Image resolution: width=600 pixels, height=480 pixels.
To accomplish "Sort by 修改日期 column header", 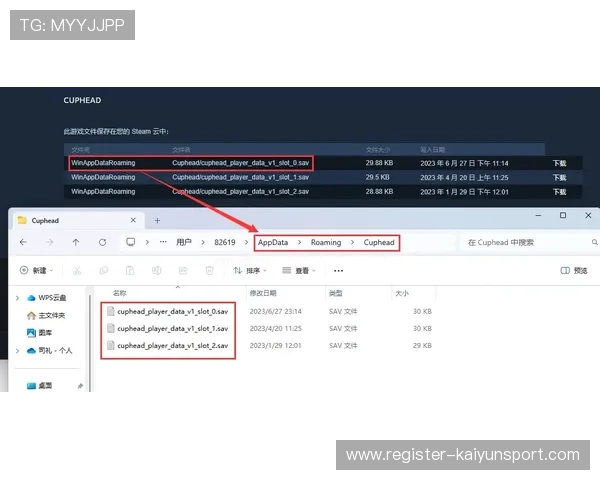I will 263,293.
